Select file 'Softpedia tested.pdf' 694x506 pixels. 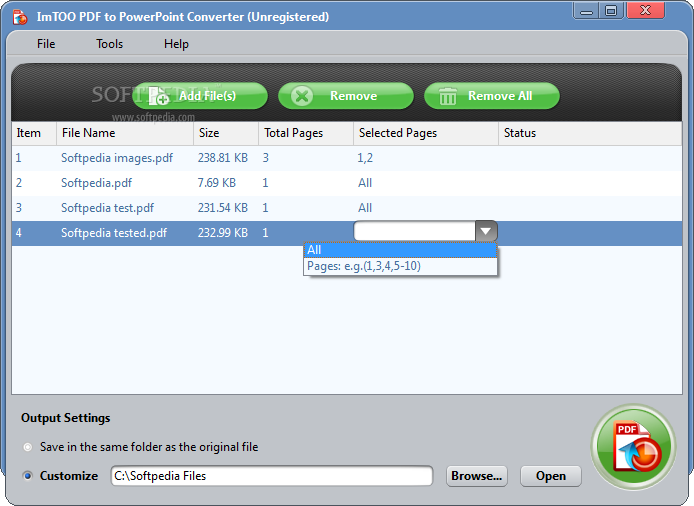pyautogui.click(x=114, y=233)
